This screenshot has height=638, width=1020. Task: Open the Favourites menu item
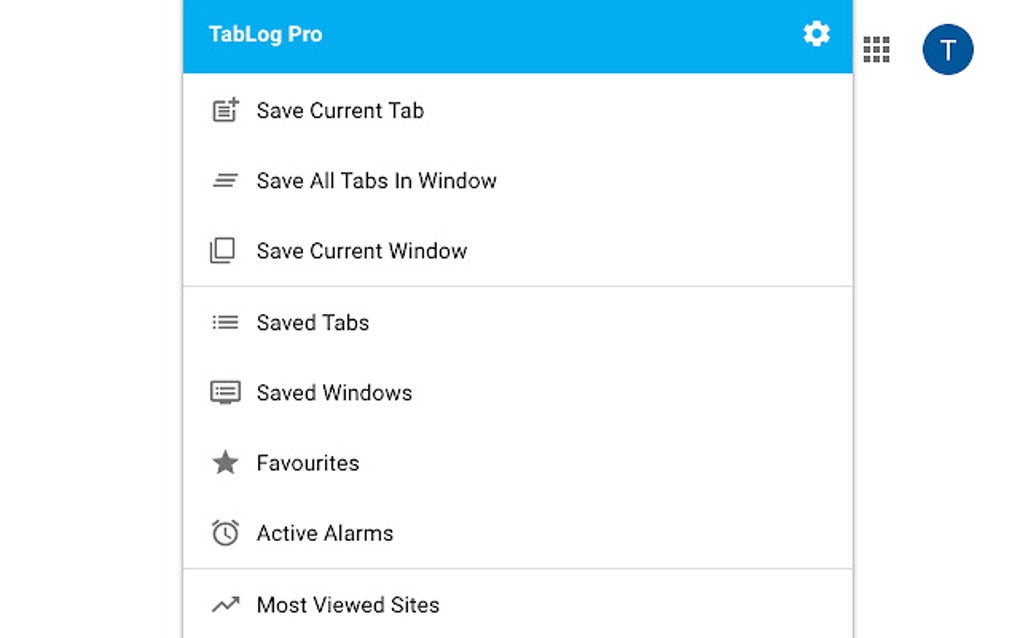307,463
